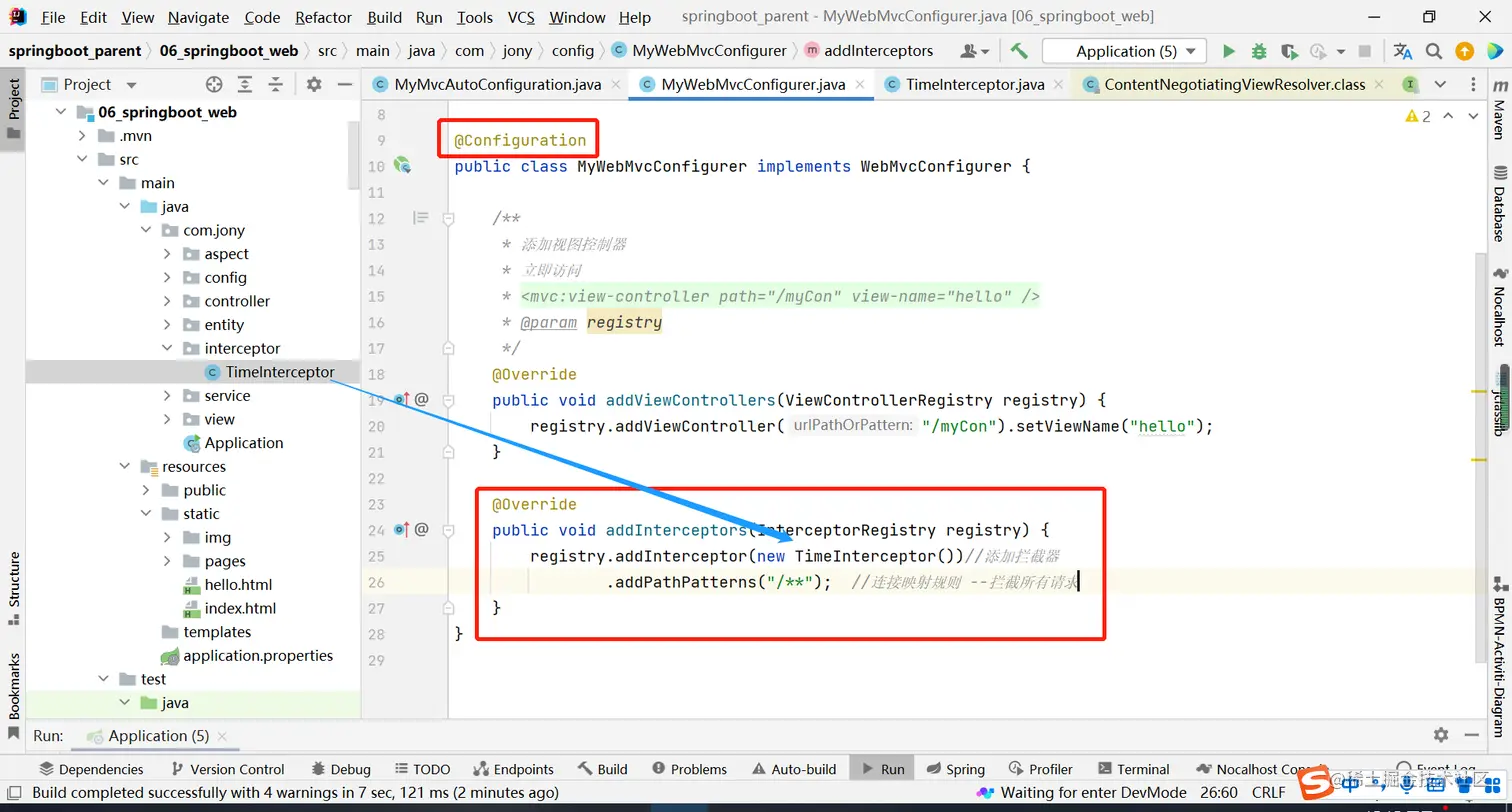Click locate target icon in Project panel

pos(214,85)
